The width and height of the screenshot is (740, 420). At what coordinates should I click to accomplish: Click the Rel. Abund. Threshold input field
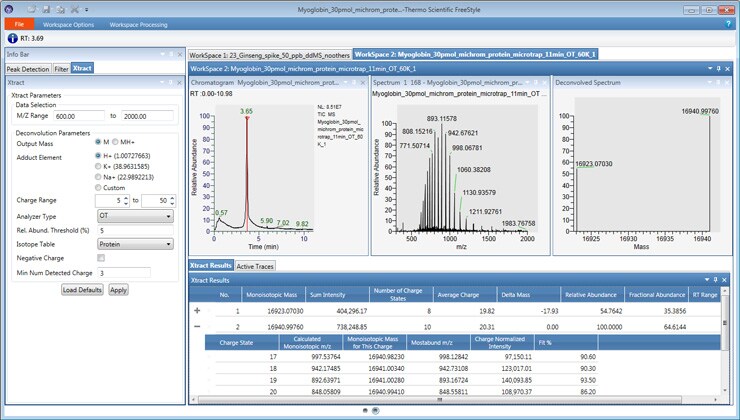[x=135, y=229]
